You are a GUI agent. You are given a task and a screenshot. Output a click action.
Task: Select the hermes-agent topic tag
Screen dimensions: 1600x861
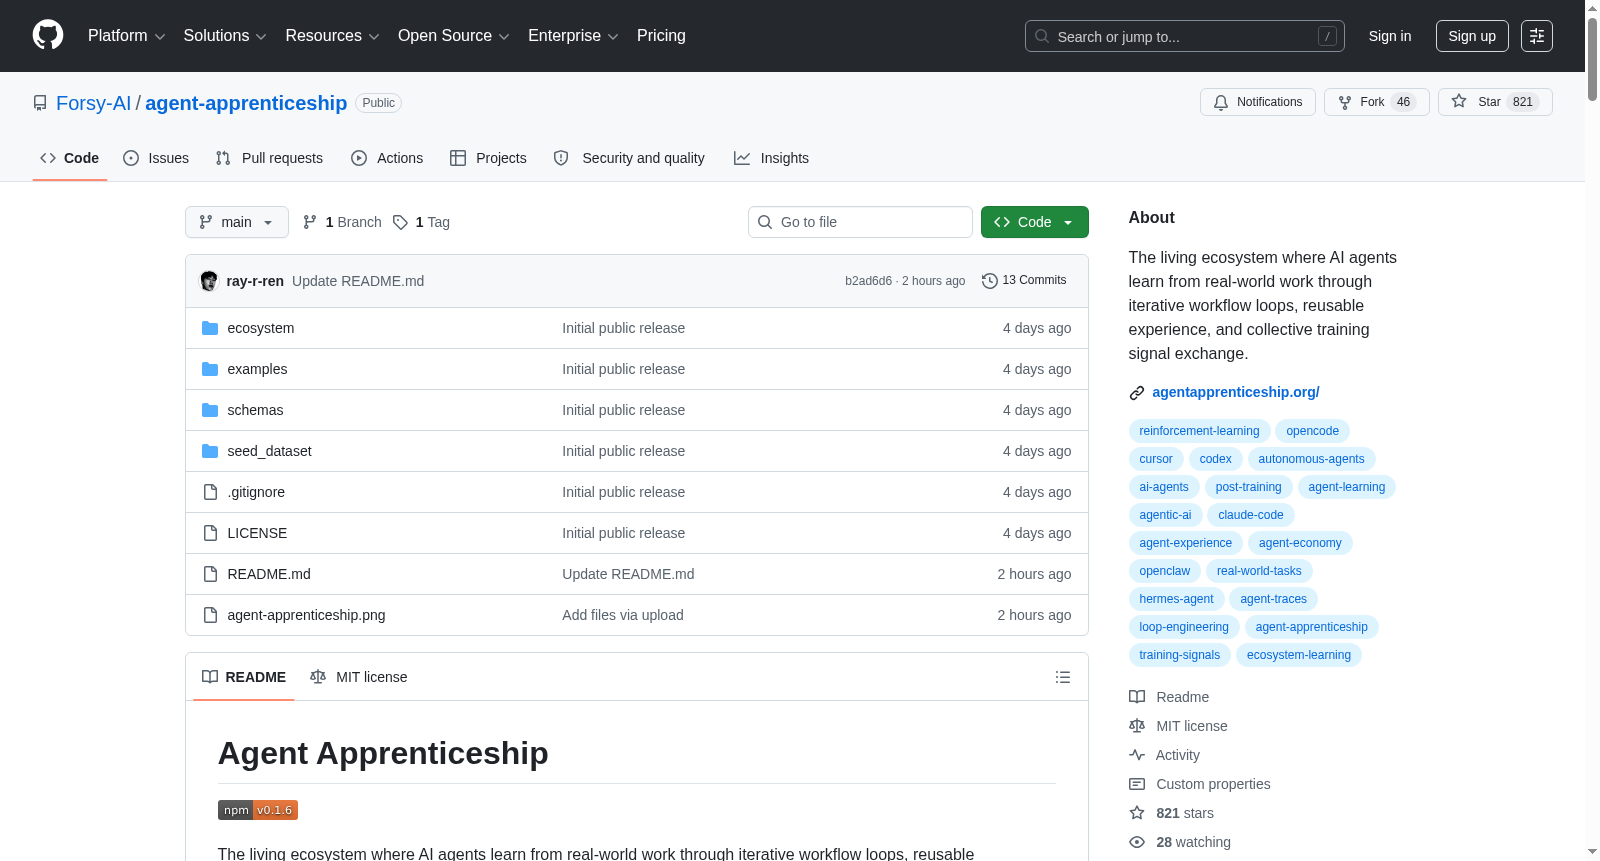click(x=1176, y=599)
